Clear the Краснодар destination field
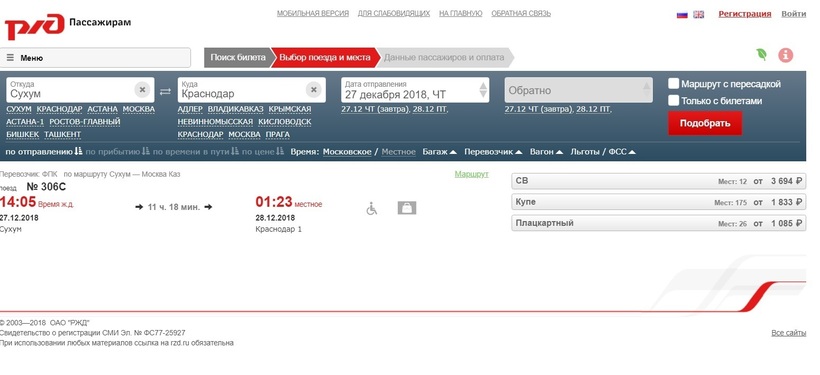Viewport: 820px width, 375px height. pos(313,90)
